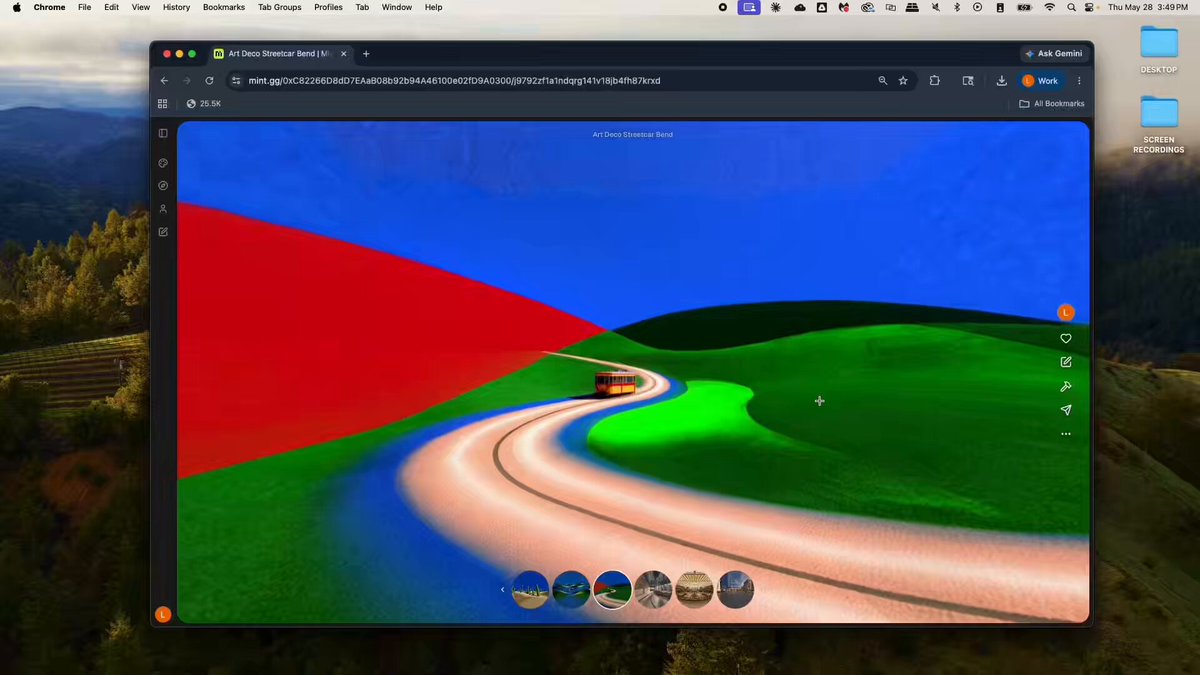Click the muted volume menu bar icon
Image resolution: width=1200 pixels, height=675 pixels.
click(935, 7)
